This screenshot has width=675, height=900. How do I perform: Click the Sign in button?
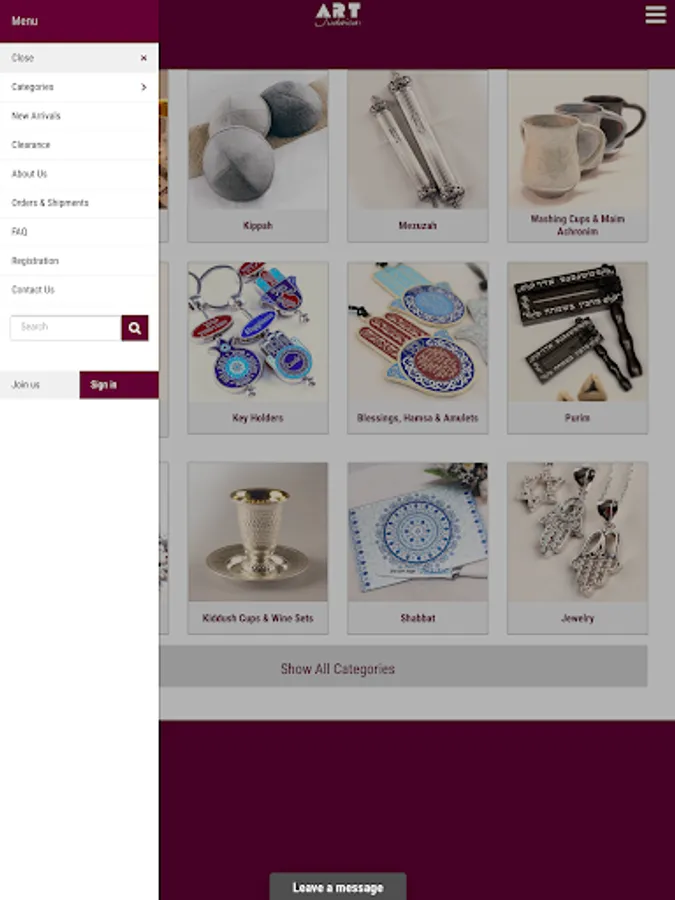coord(119,385)
